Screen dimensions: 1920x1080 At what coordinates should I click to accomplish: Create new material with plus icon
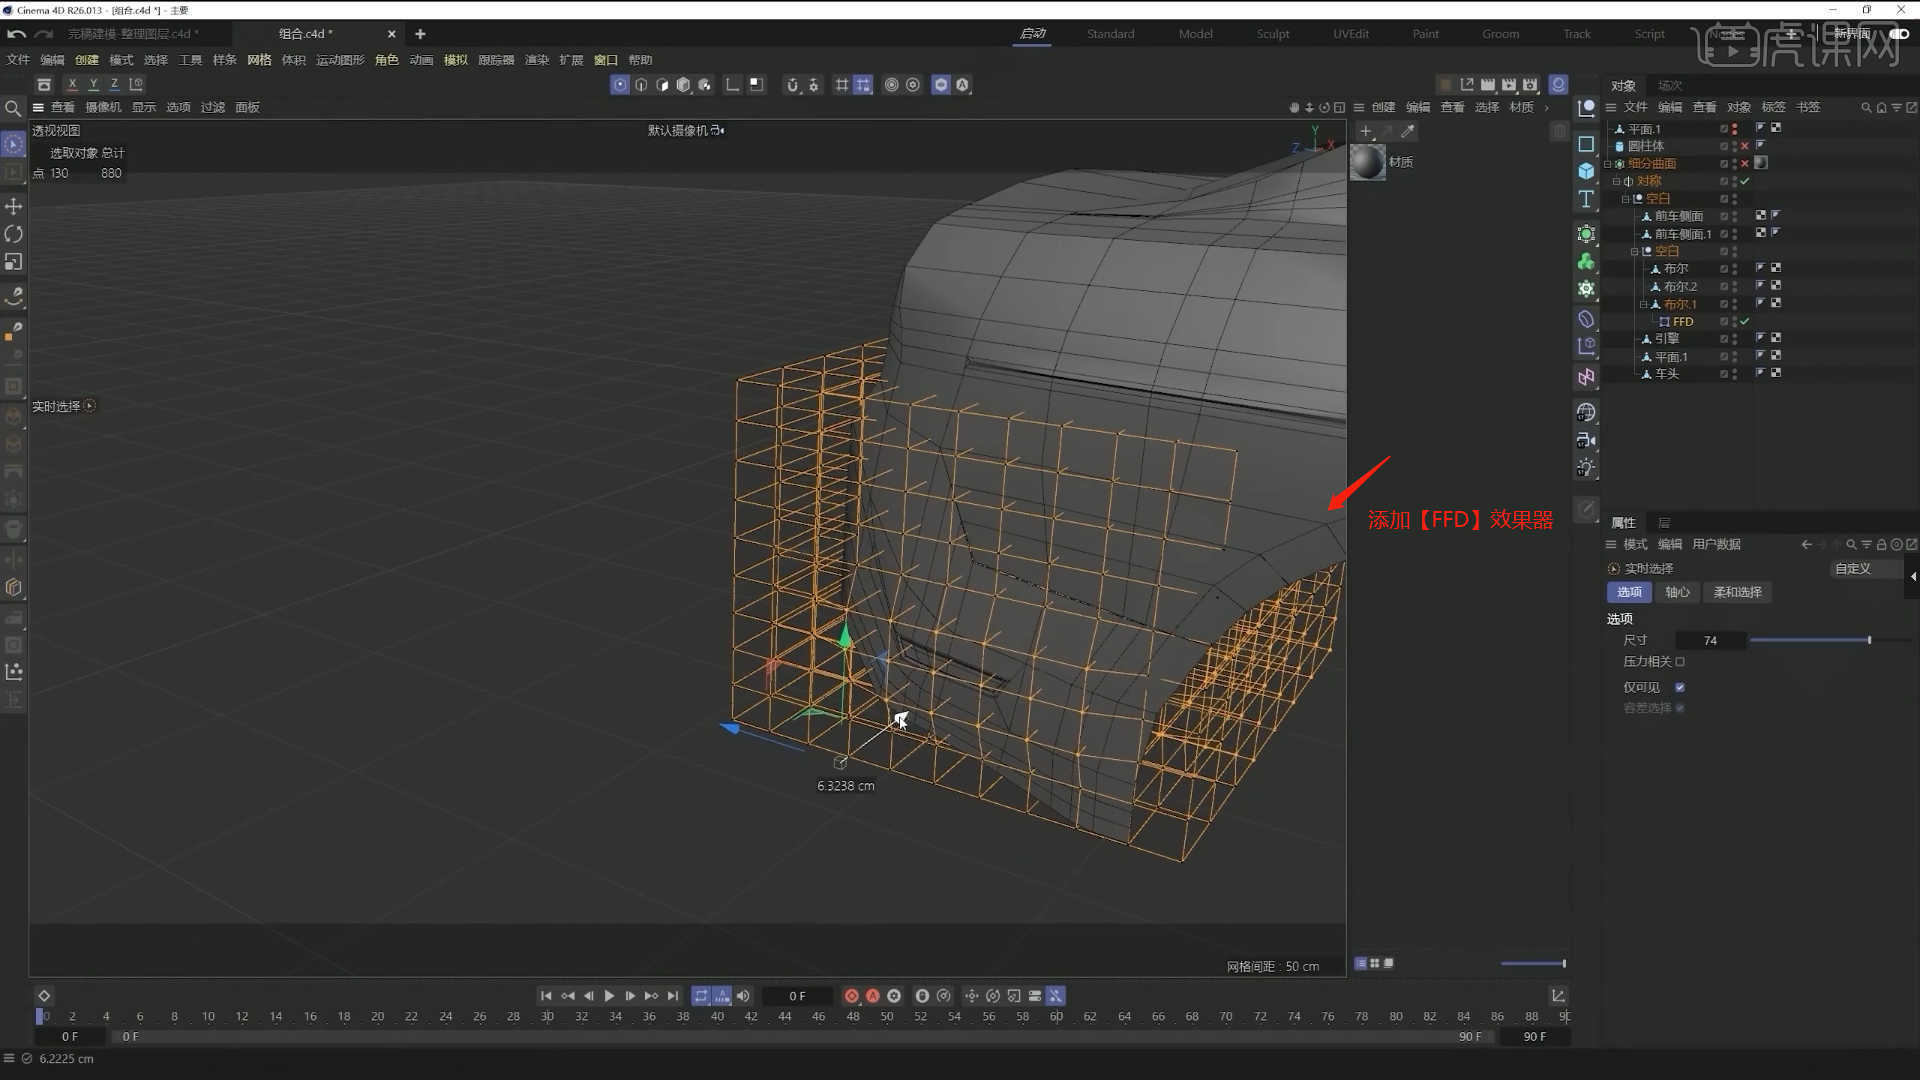pos(1366,131)
